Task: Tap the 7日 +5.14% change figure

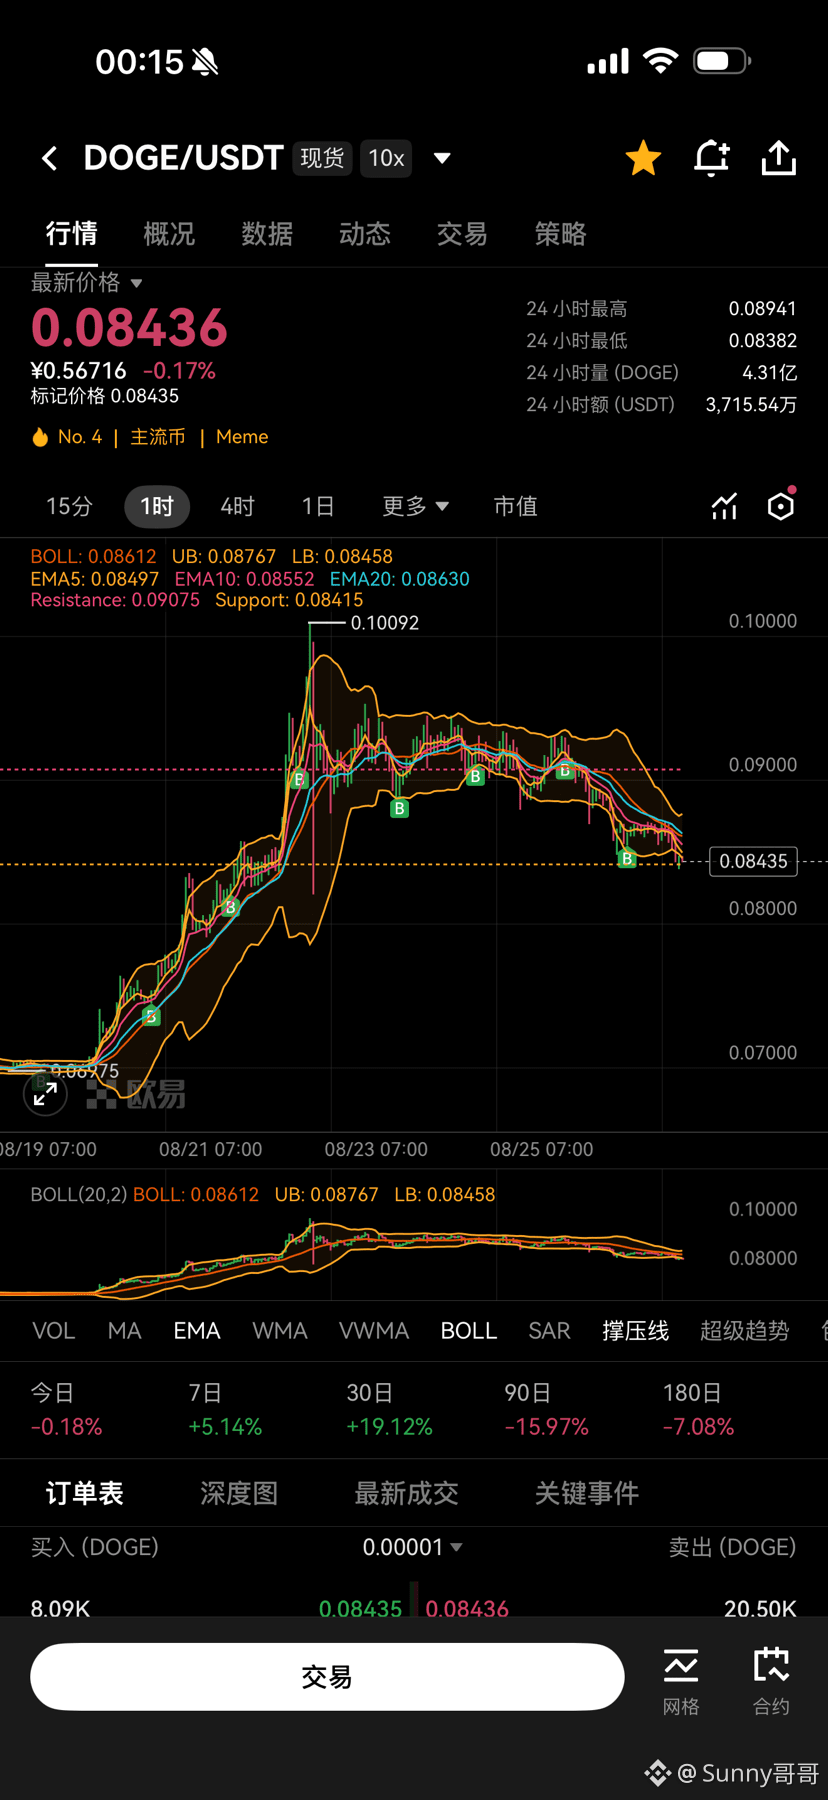Action: 225,1427
